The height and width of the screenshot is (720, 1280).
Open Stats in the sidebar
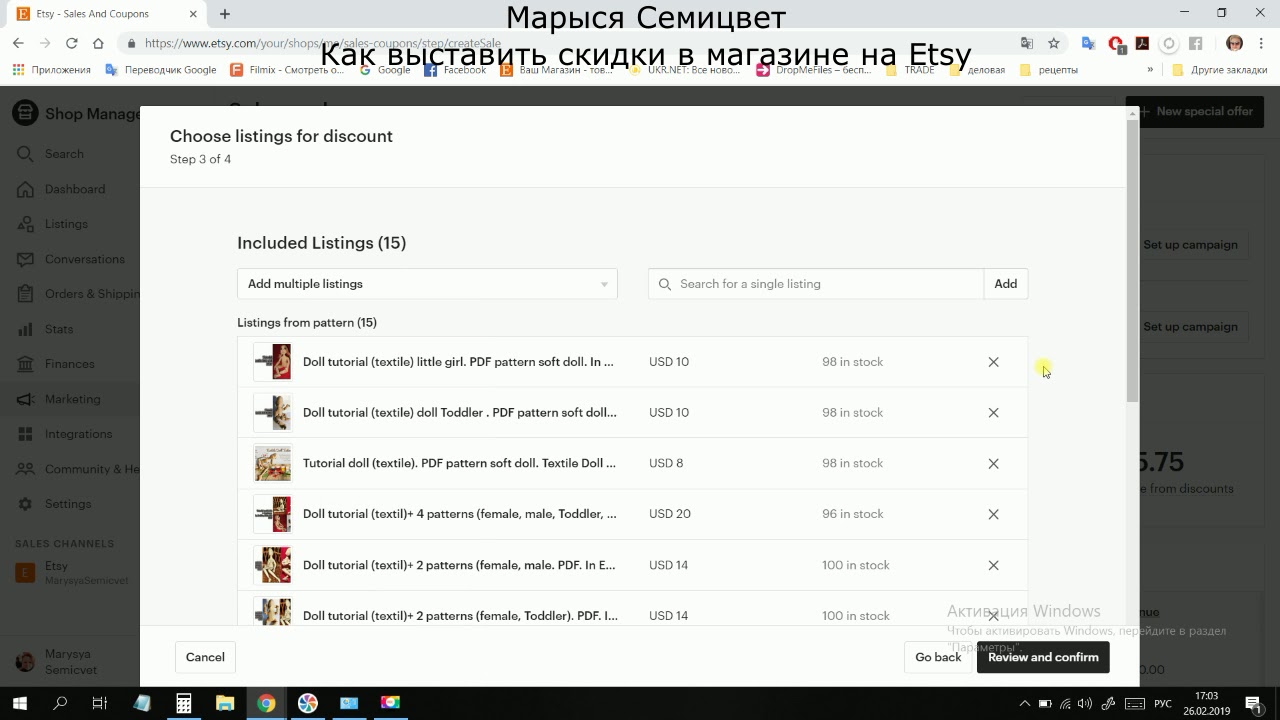coord(59,329)
